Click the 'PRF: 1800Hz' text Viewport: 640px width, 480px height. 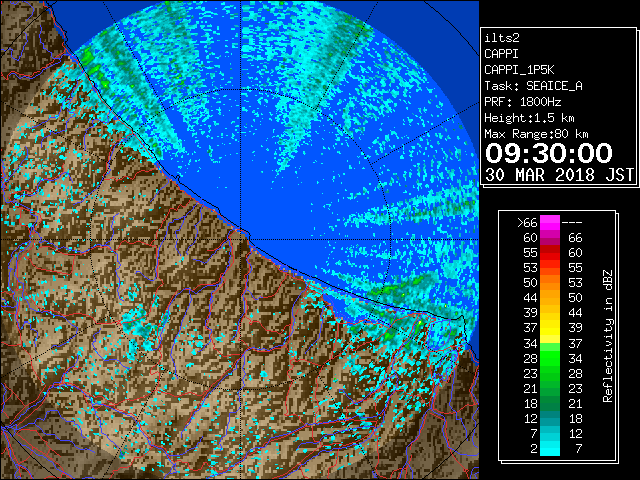point(523,102)
